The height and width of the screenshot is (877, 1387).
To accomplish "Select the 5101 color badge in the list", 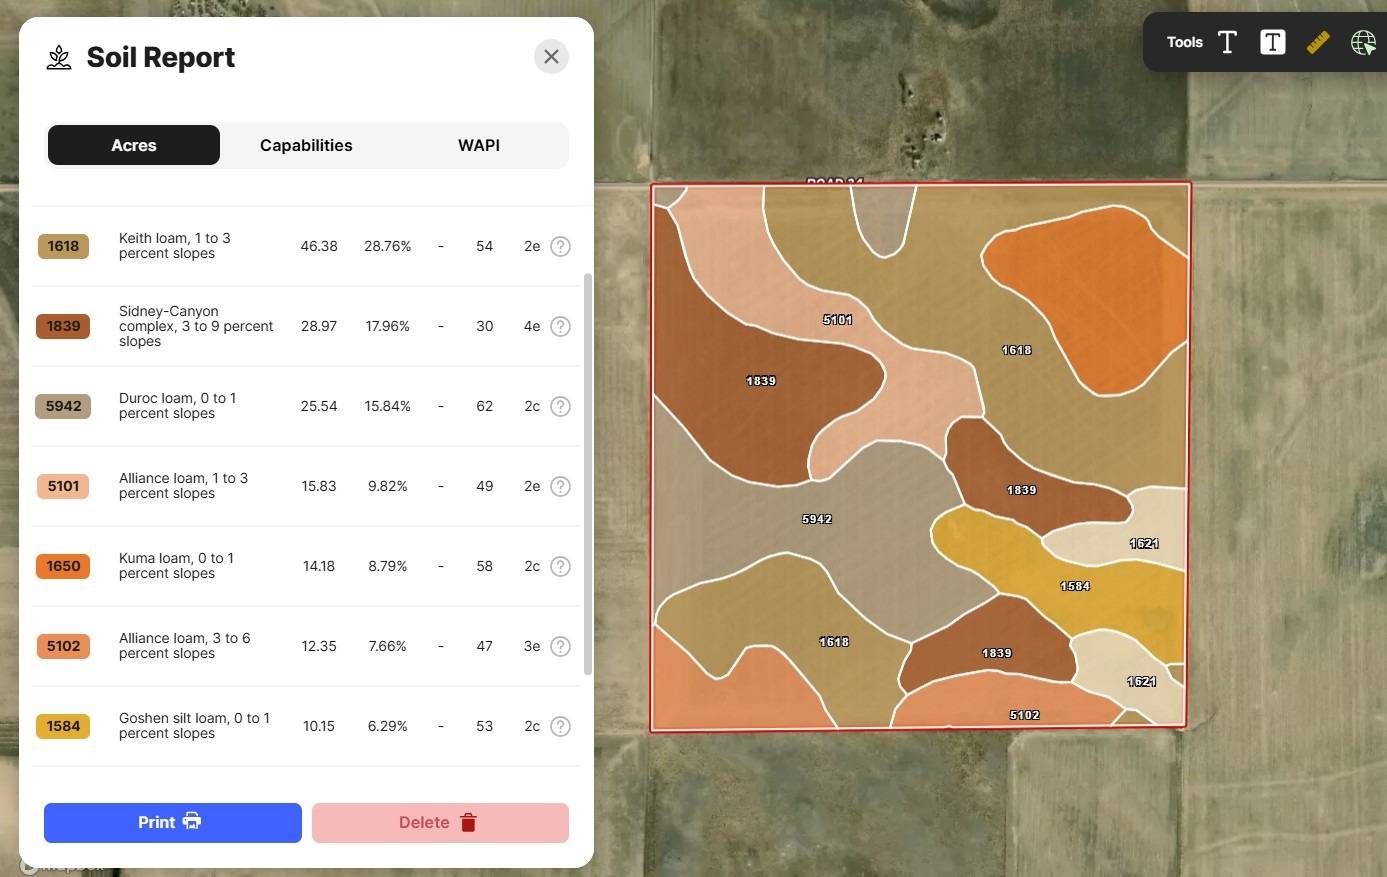I will pyautogui.click(x=63, y=486).
